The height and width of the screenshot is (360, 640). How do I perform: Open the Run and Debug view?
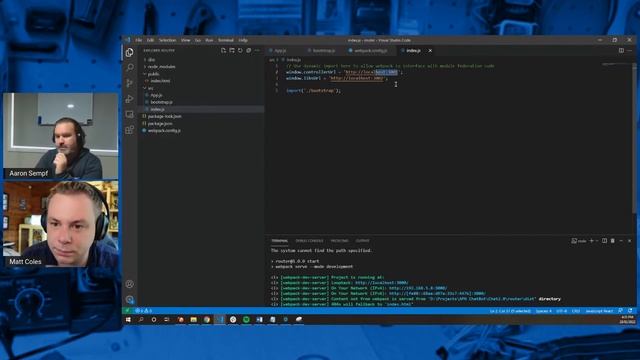[x=130, y=99]
